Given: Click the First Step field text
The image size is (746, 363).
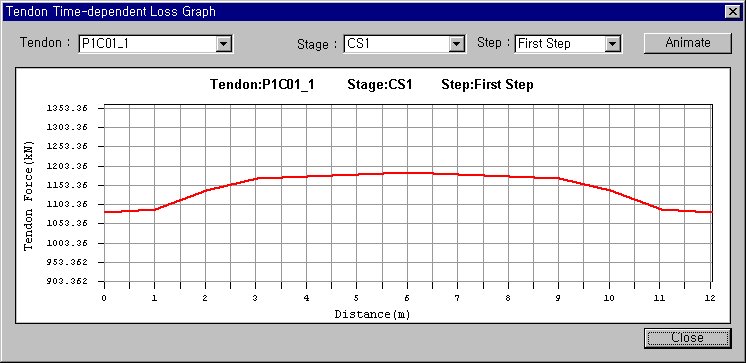Looking at the screenshot, I should point(544,44).
